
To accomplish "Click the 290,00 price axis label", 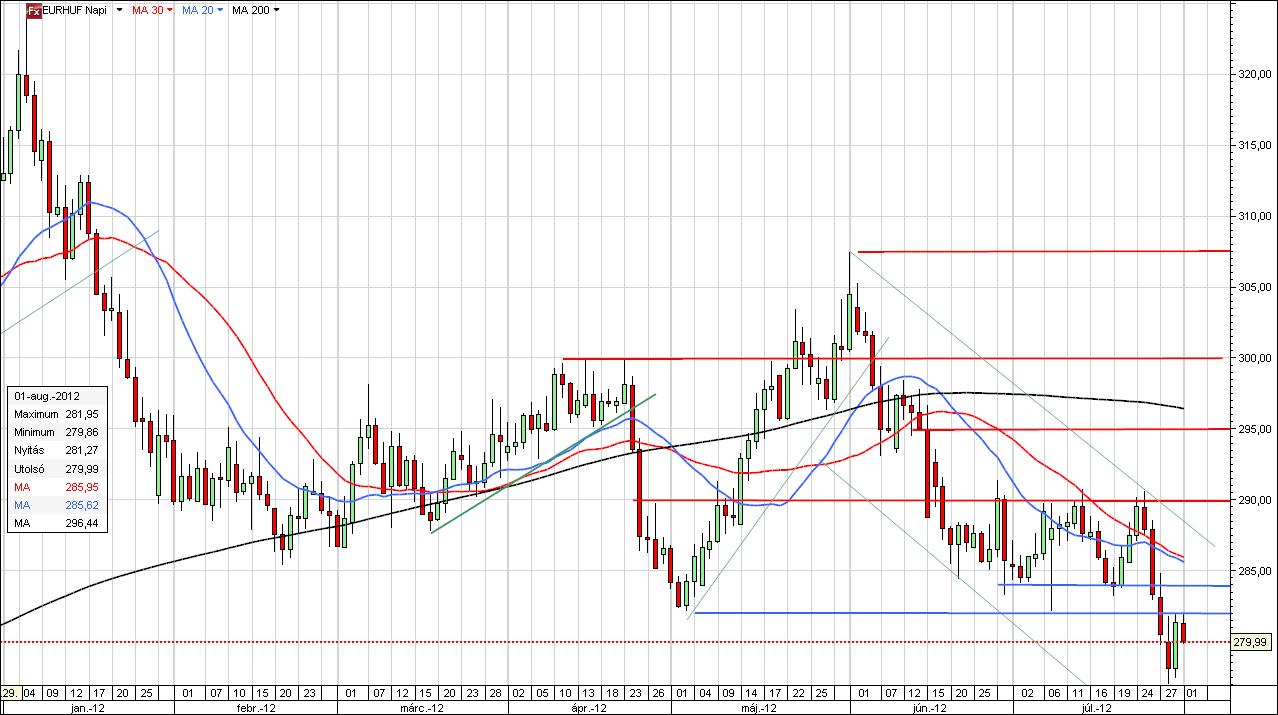I will [x=1254, y=500].
